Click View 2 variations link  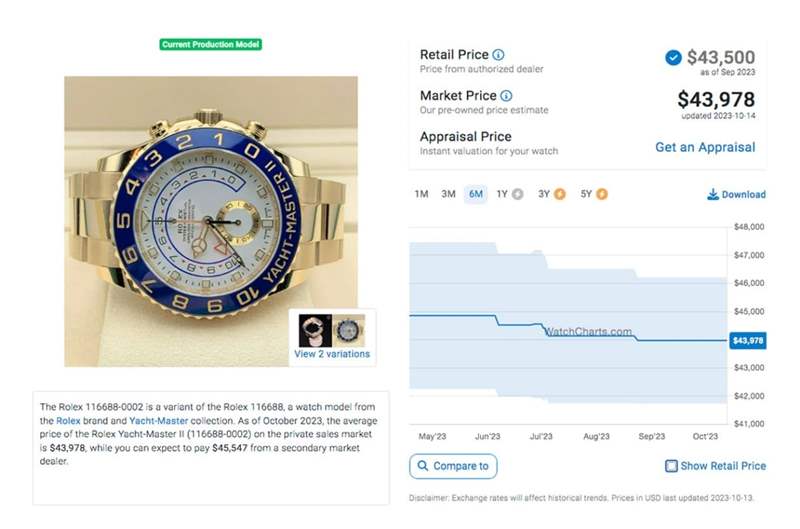[332, 354]
